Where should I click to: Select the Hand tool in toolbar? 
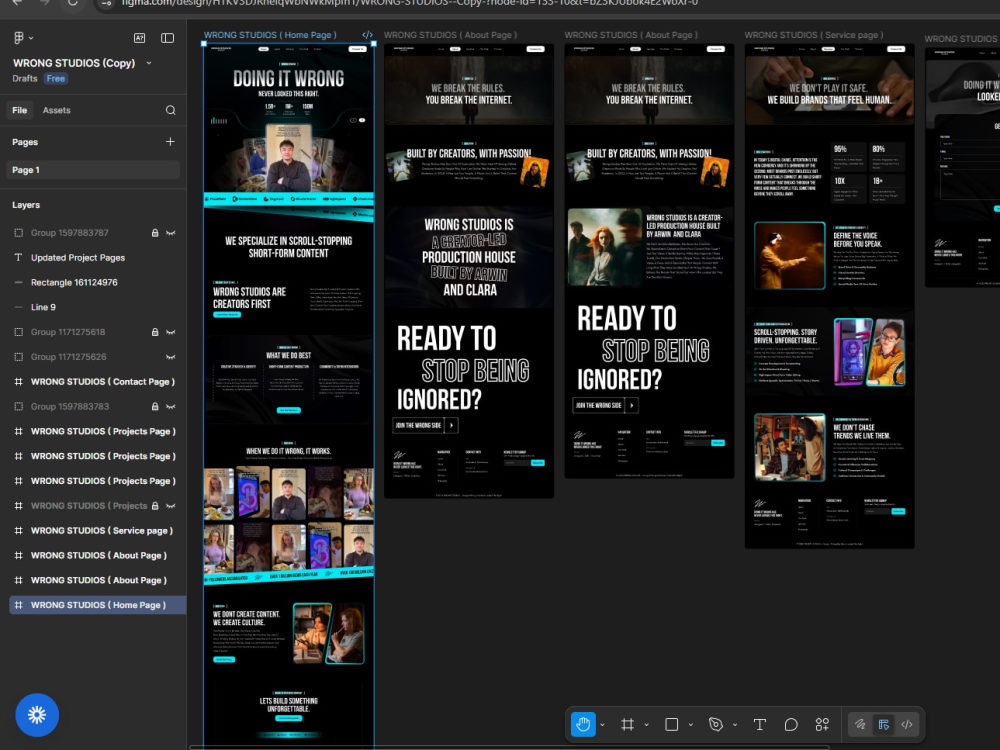(583, 724)
